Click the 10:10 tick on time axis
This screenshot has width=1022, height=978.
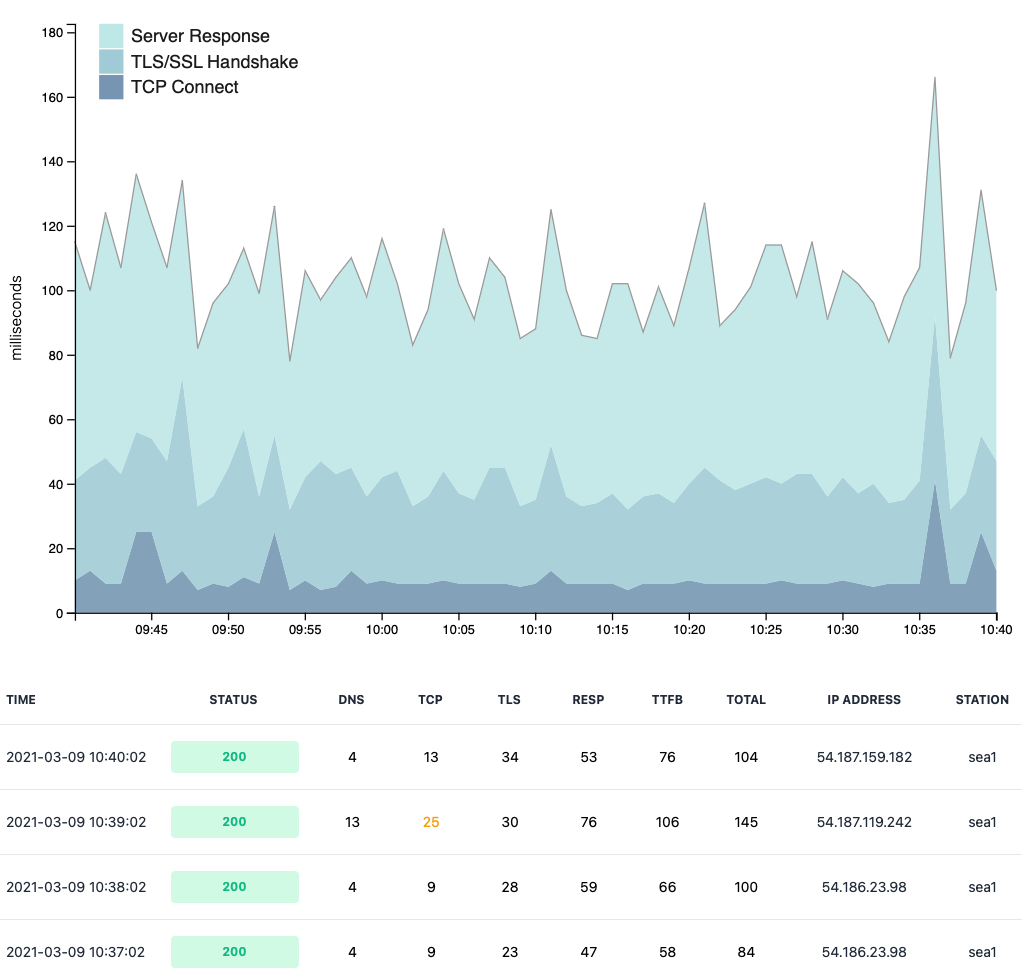click(x=535, y=630)
